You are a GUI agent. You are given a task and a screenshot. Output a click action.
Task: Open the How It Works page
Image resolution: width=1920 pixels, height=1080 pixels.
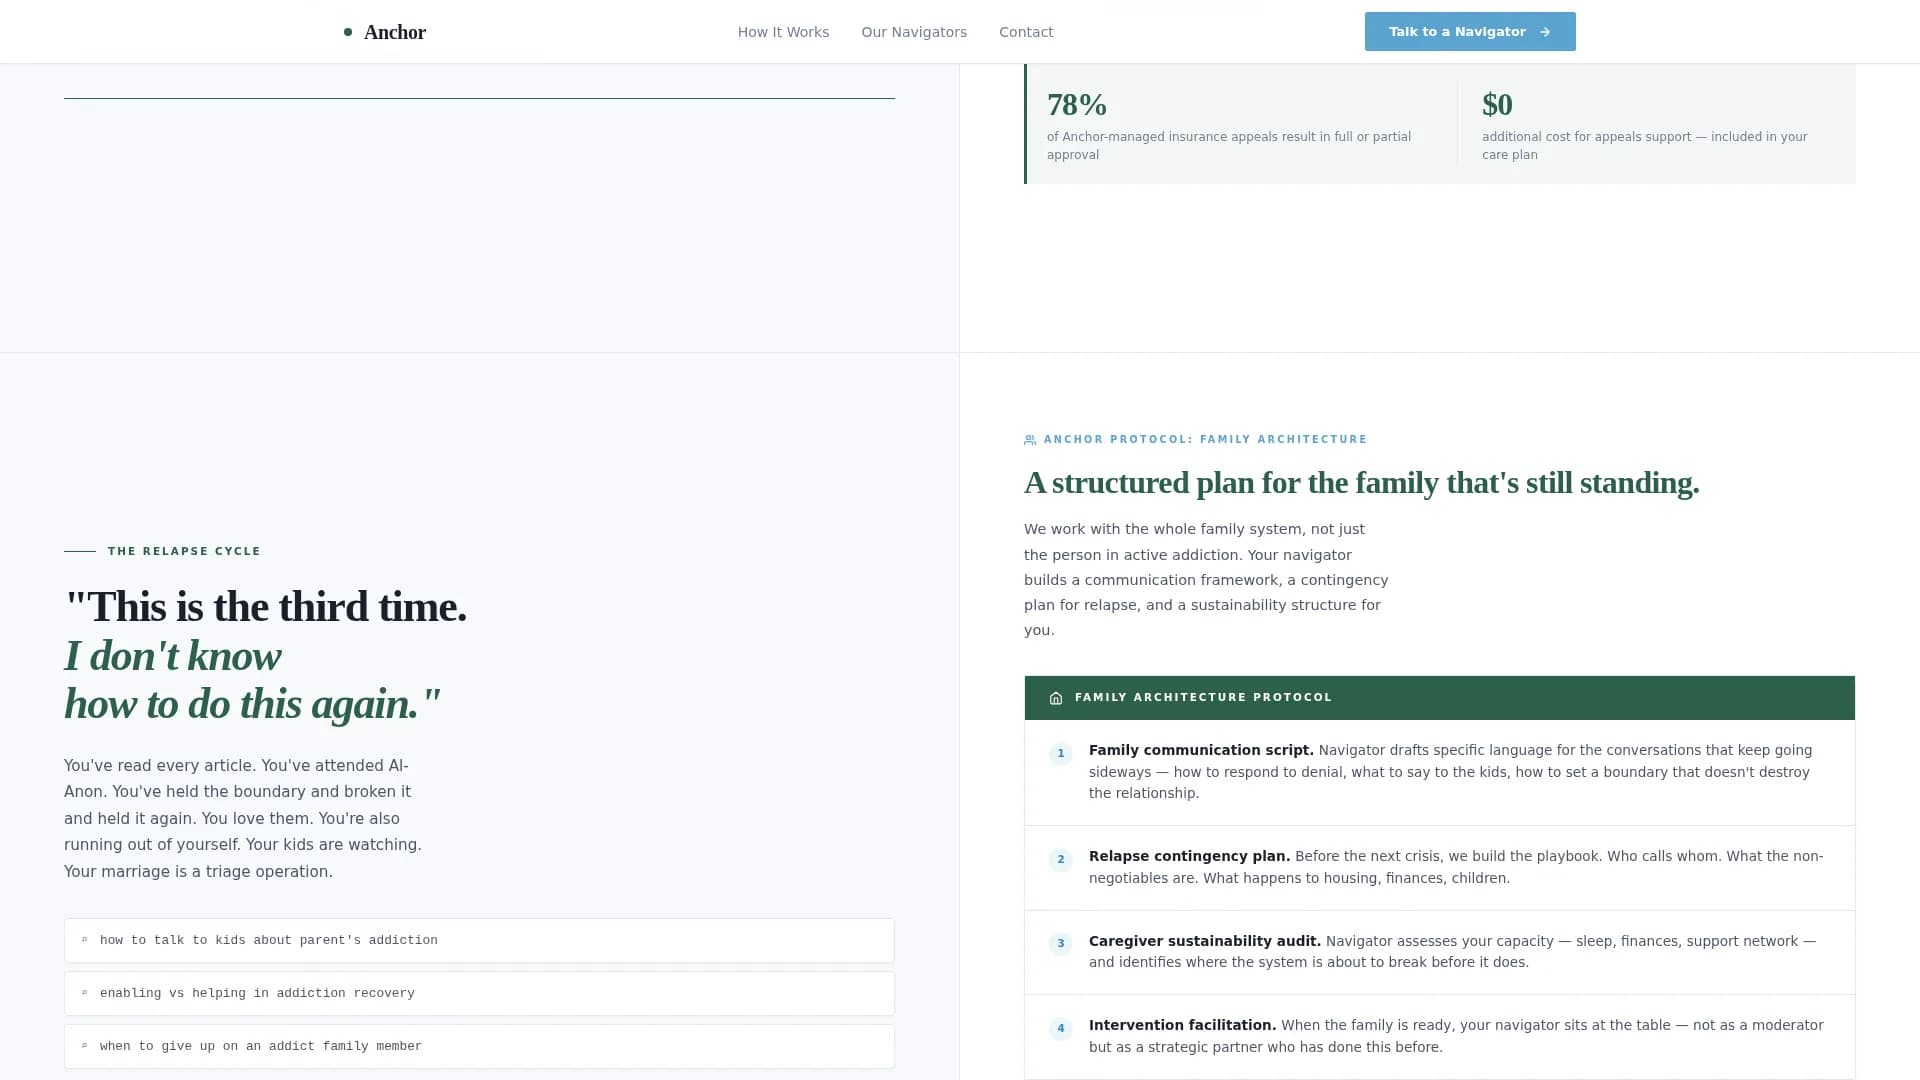coord(783,32)
